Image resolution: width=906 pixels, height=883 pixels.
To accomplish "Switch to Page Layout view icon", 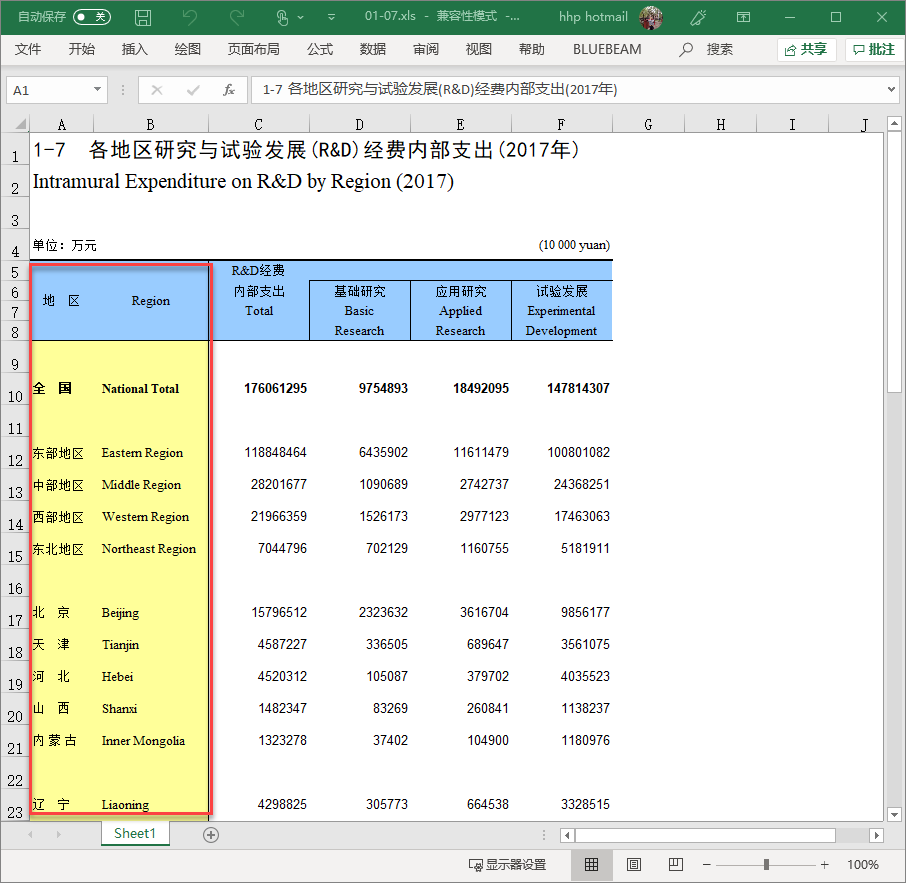I will tap(633, 864).
